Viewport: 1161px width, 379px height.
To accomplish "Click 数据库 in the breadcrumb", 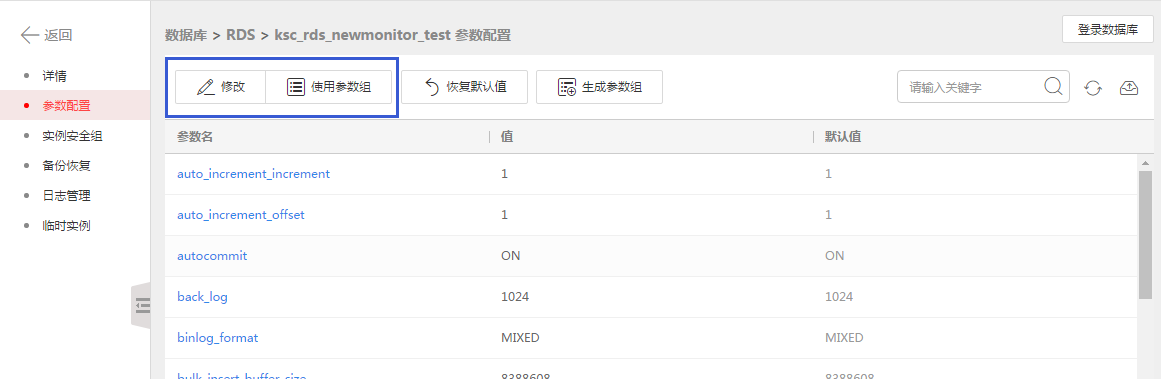I will [186, 35].
